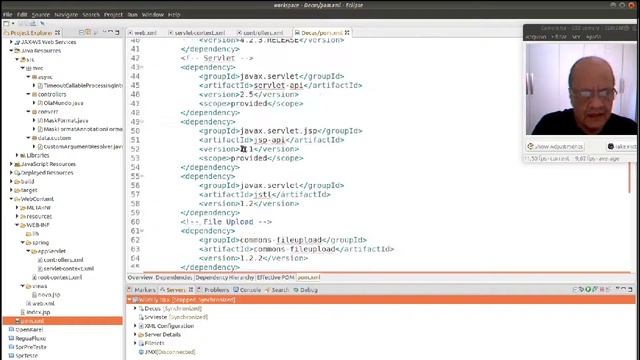Click the New file toolbar icon

[x=7, y=24]
